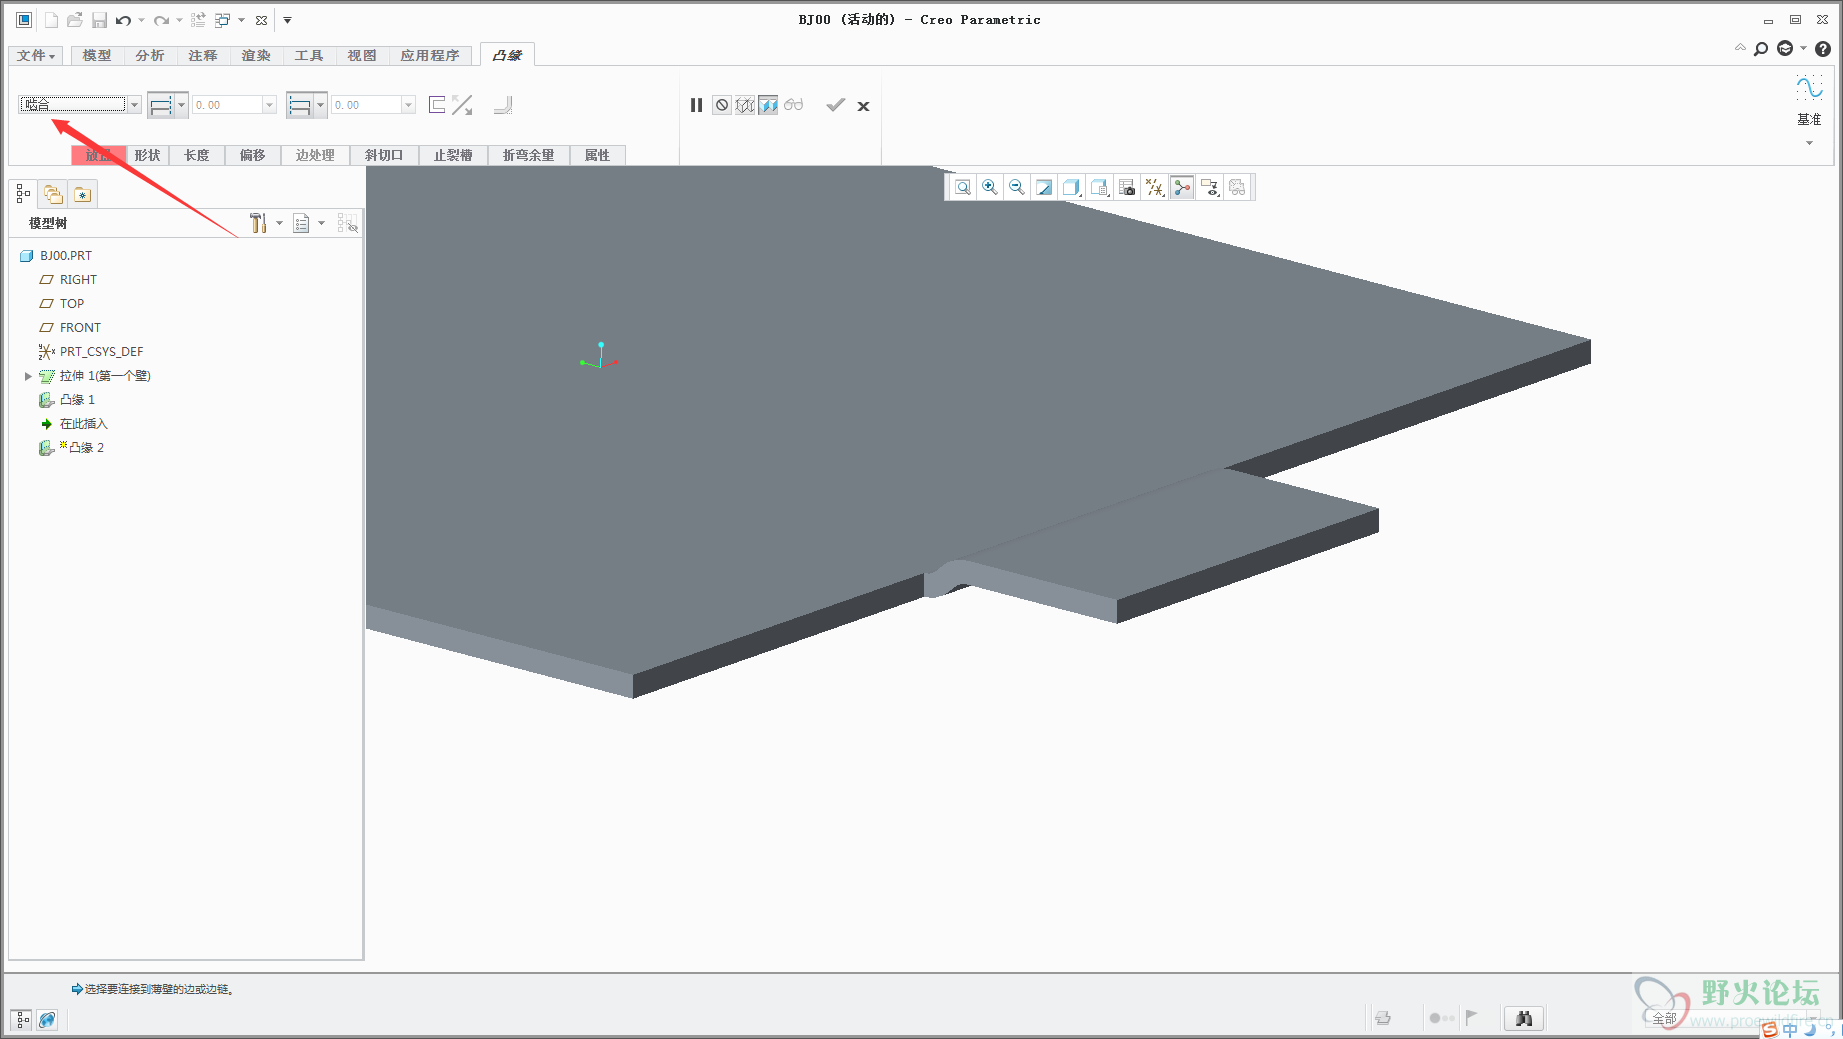Select the 凸缘 ribbon tab

(x=507, y=55)
